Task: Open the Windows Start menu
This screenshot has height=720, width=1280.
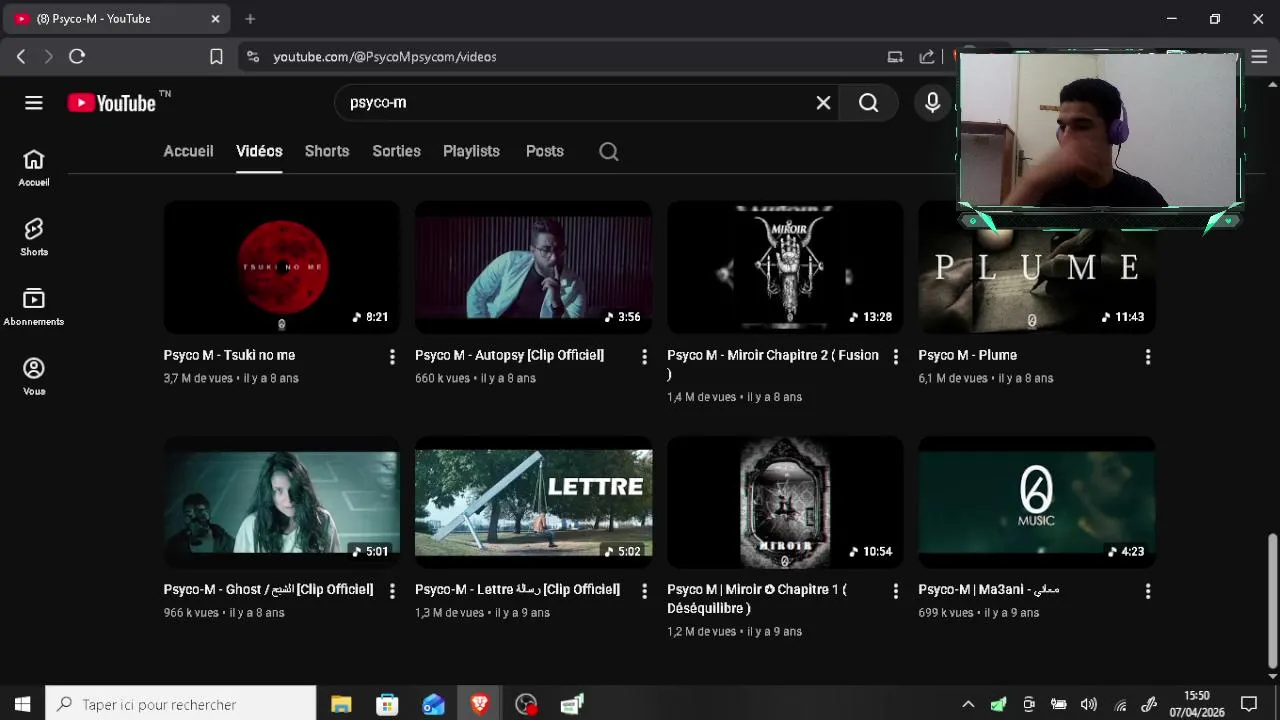Action: pos(22,705)
